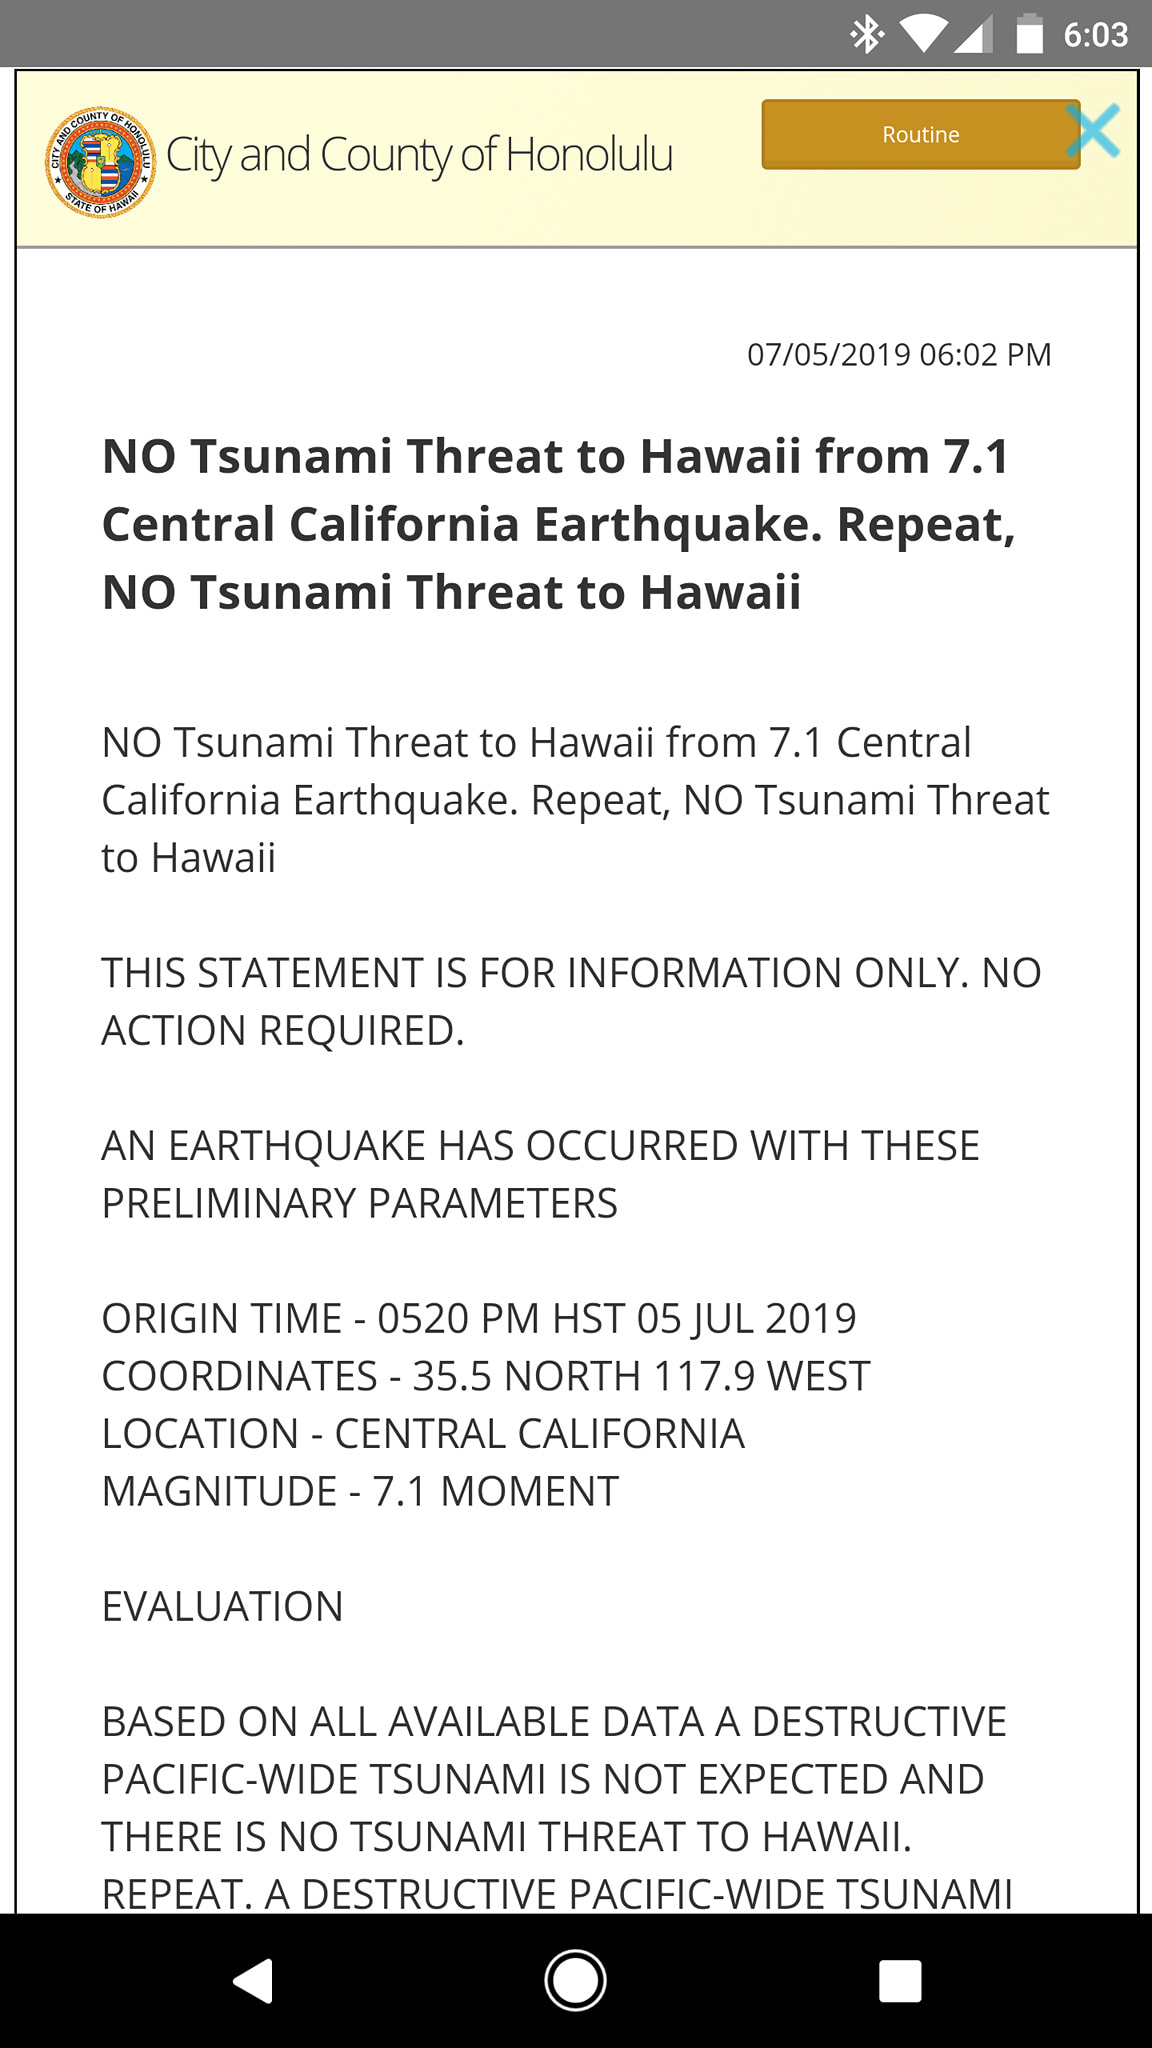Tap the Bluetooth status icon
Image resolution: width=1152 pixels, height=2048 pixels.
866,35
